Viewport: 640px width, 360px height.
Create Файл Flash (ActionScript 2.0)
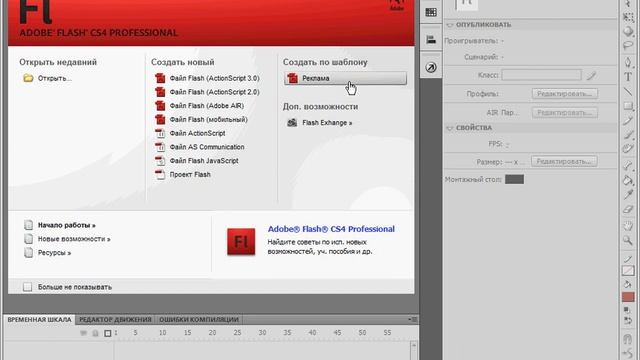[x=207, y=92]
